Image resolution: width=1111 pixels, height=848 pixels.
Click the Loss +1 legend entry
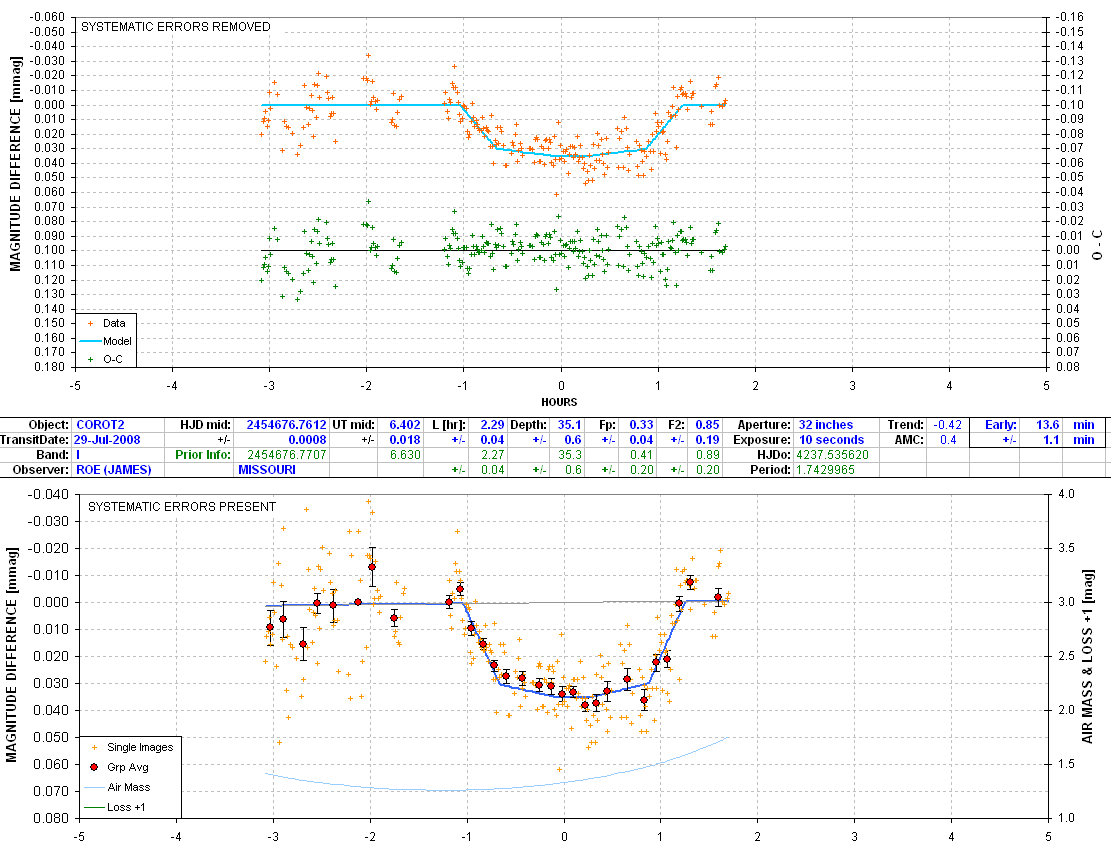tap(115, 807)
